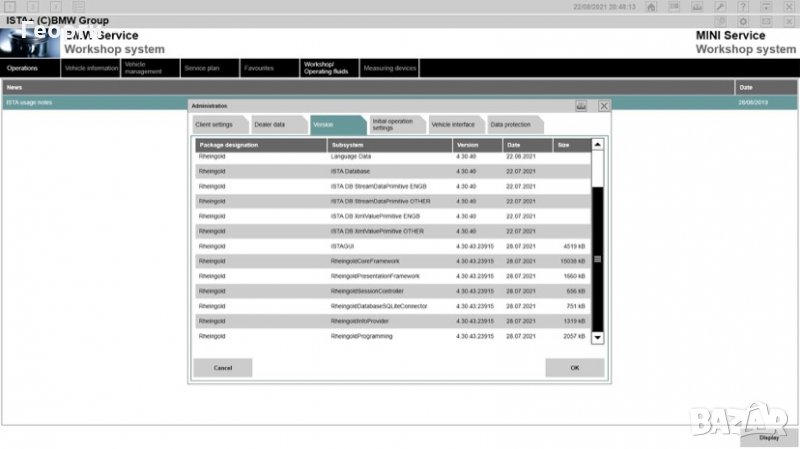This screenshot has width=800, height=449.
Task: Click the envelope message icon
Action: coord(765,21)
